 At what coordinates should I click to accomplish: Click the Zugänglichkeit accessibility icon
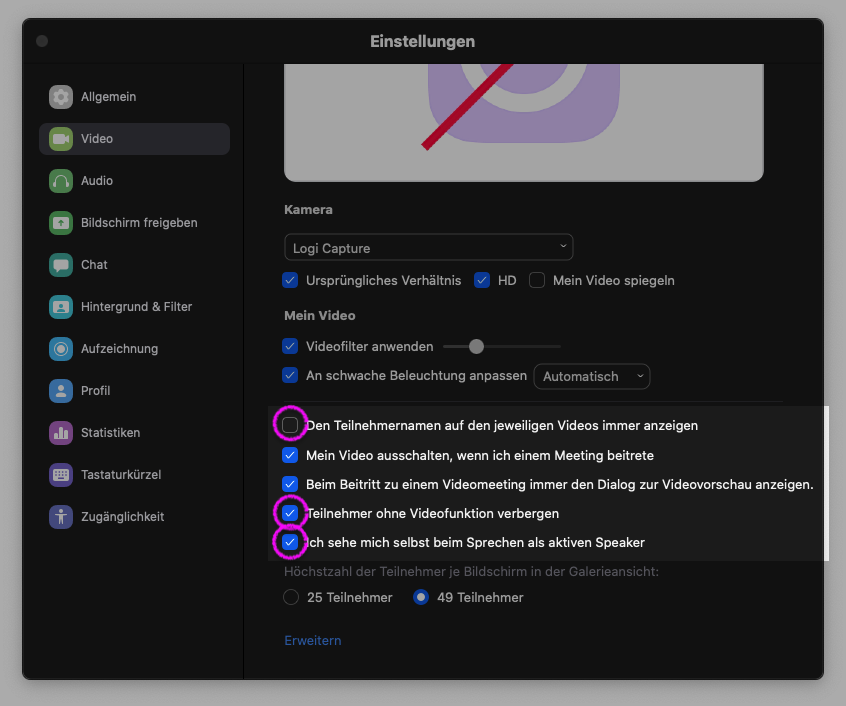pyautogui.click(x=61, y=517)
